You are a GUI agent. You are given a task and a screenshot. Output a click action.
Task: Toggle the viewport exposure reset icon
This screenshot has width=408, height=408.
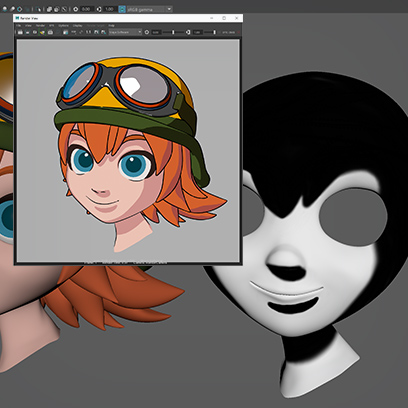tap(76, 9)
